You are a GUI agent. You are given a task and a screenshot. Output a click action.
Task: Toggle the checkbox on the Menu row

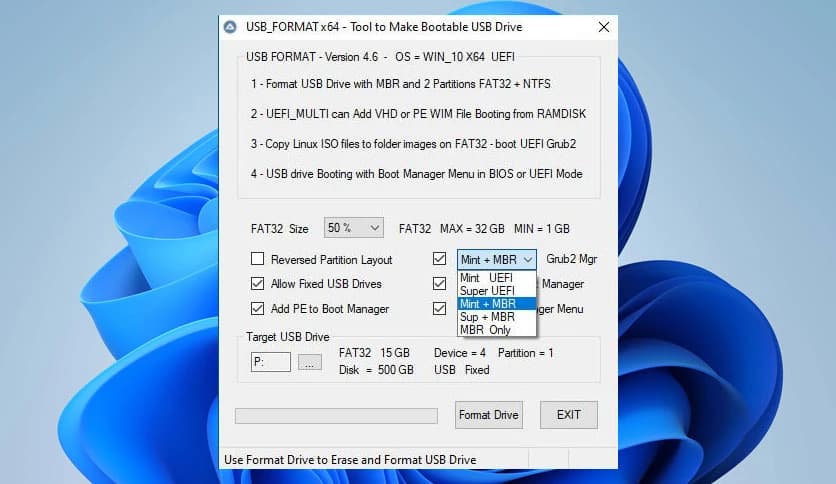[x=439, y=309]
